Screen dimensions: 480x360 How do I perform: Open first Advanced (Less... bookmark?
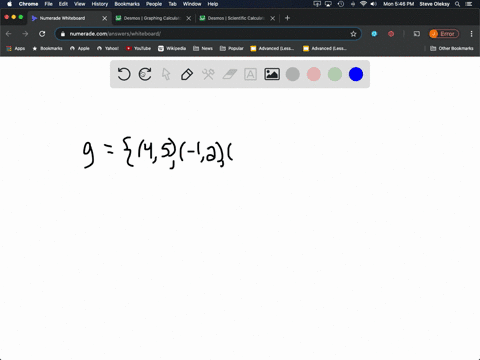click(x=272, y=48)
